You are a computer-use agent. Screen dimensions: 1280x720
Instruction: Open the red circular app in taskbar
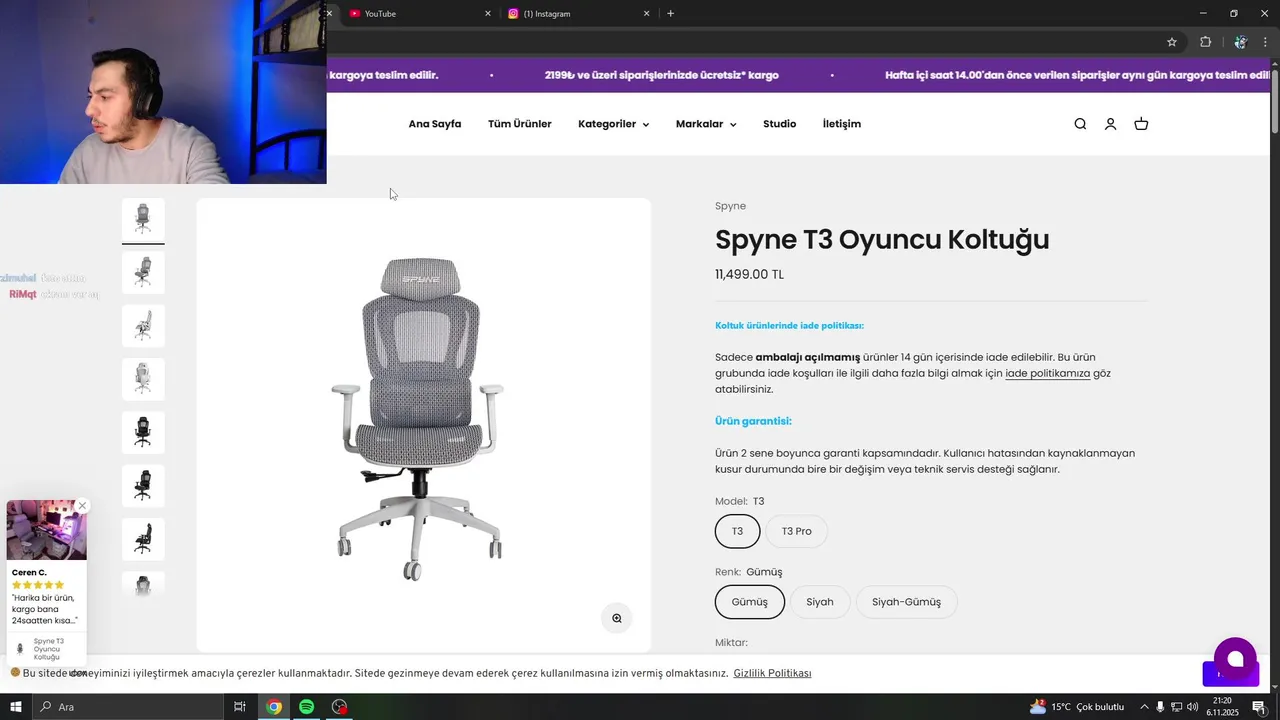click(x=340, y=707)
